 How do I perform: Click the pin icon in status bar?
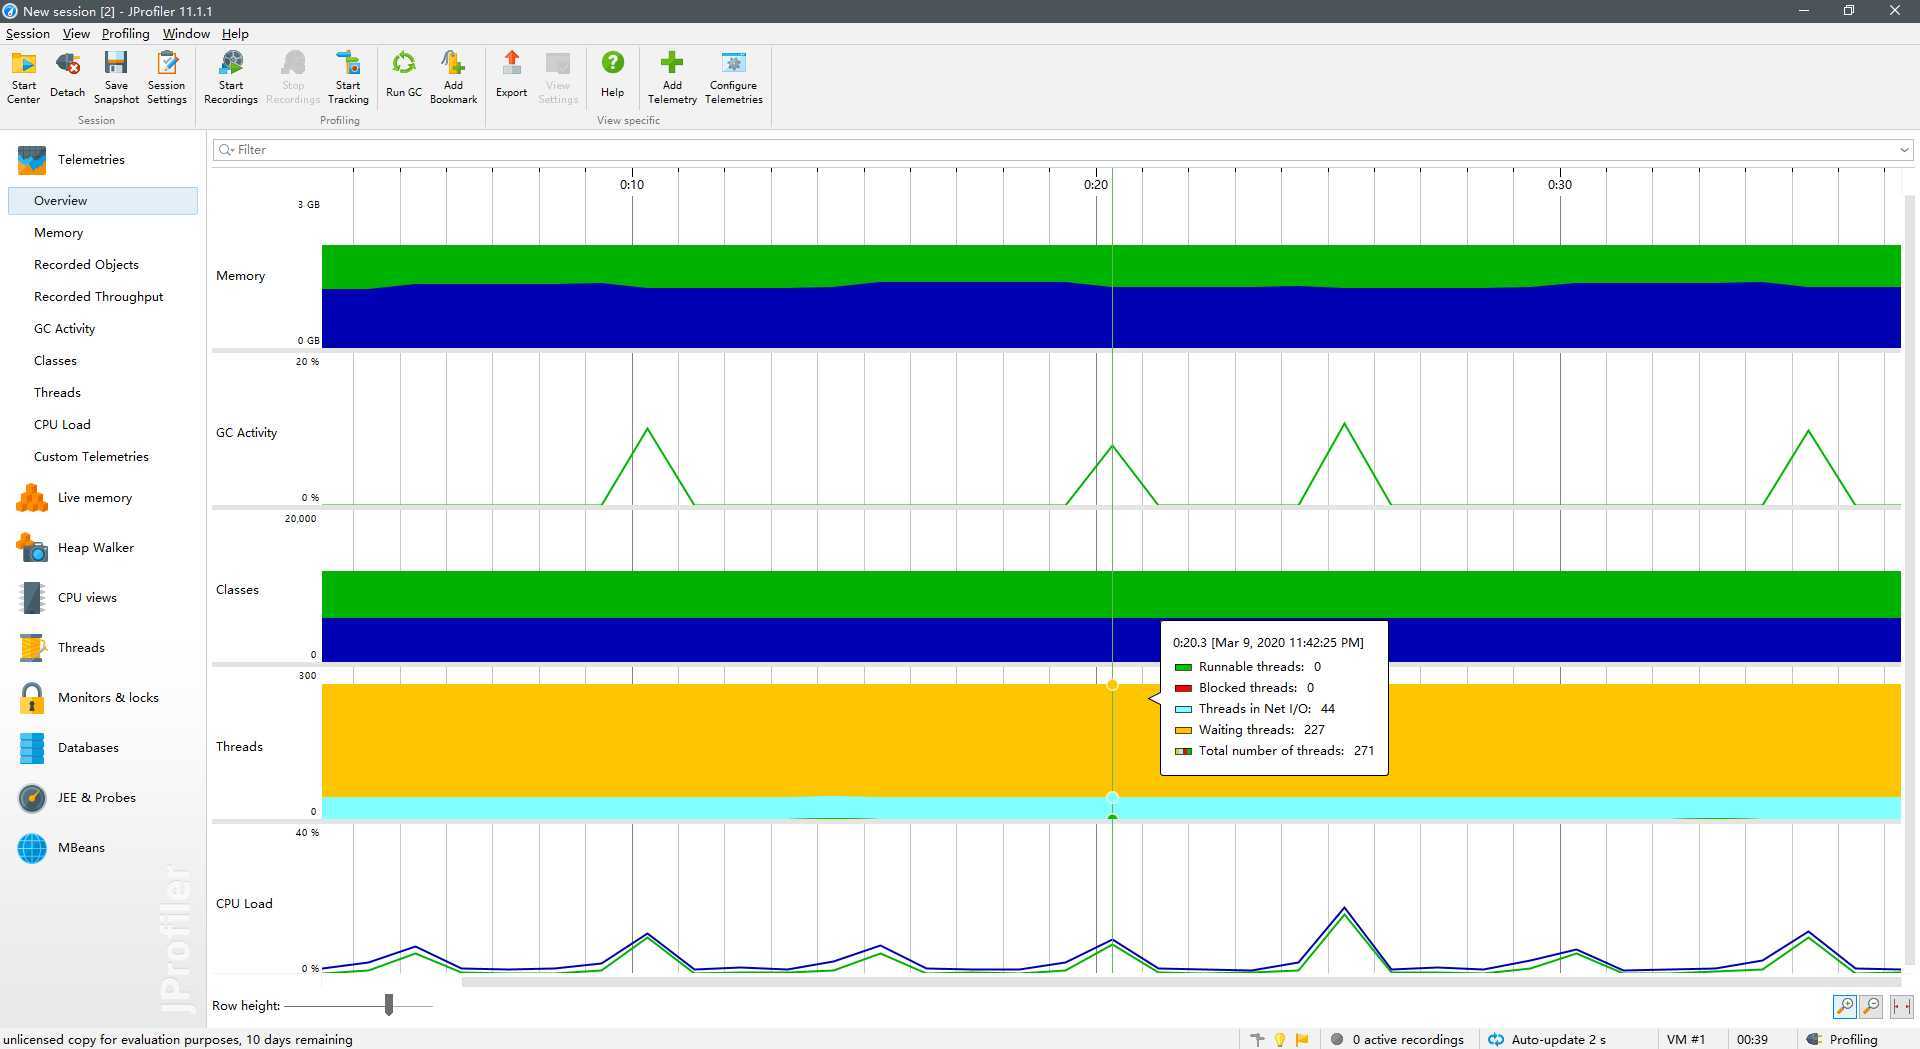click(x=1257, y=1039)
